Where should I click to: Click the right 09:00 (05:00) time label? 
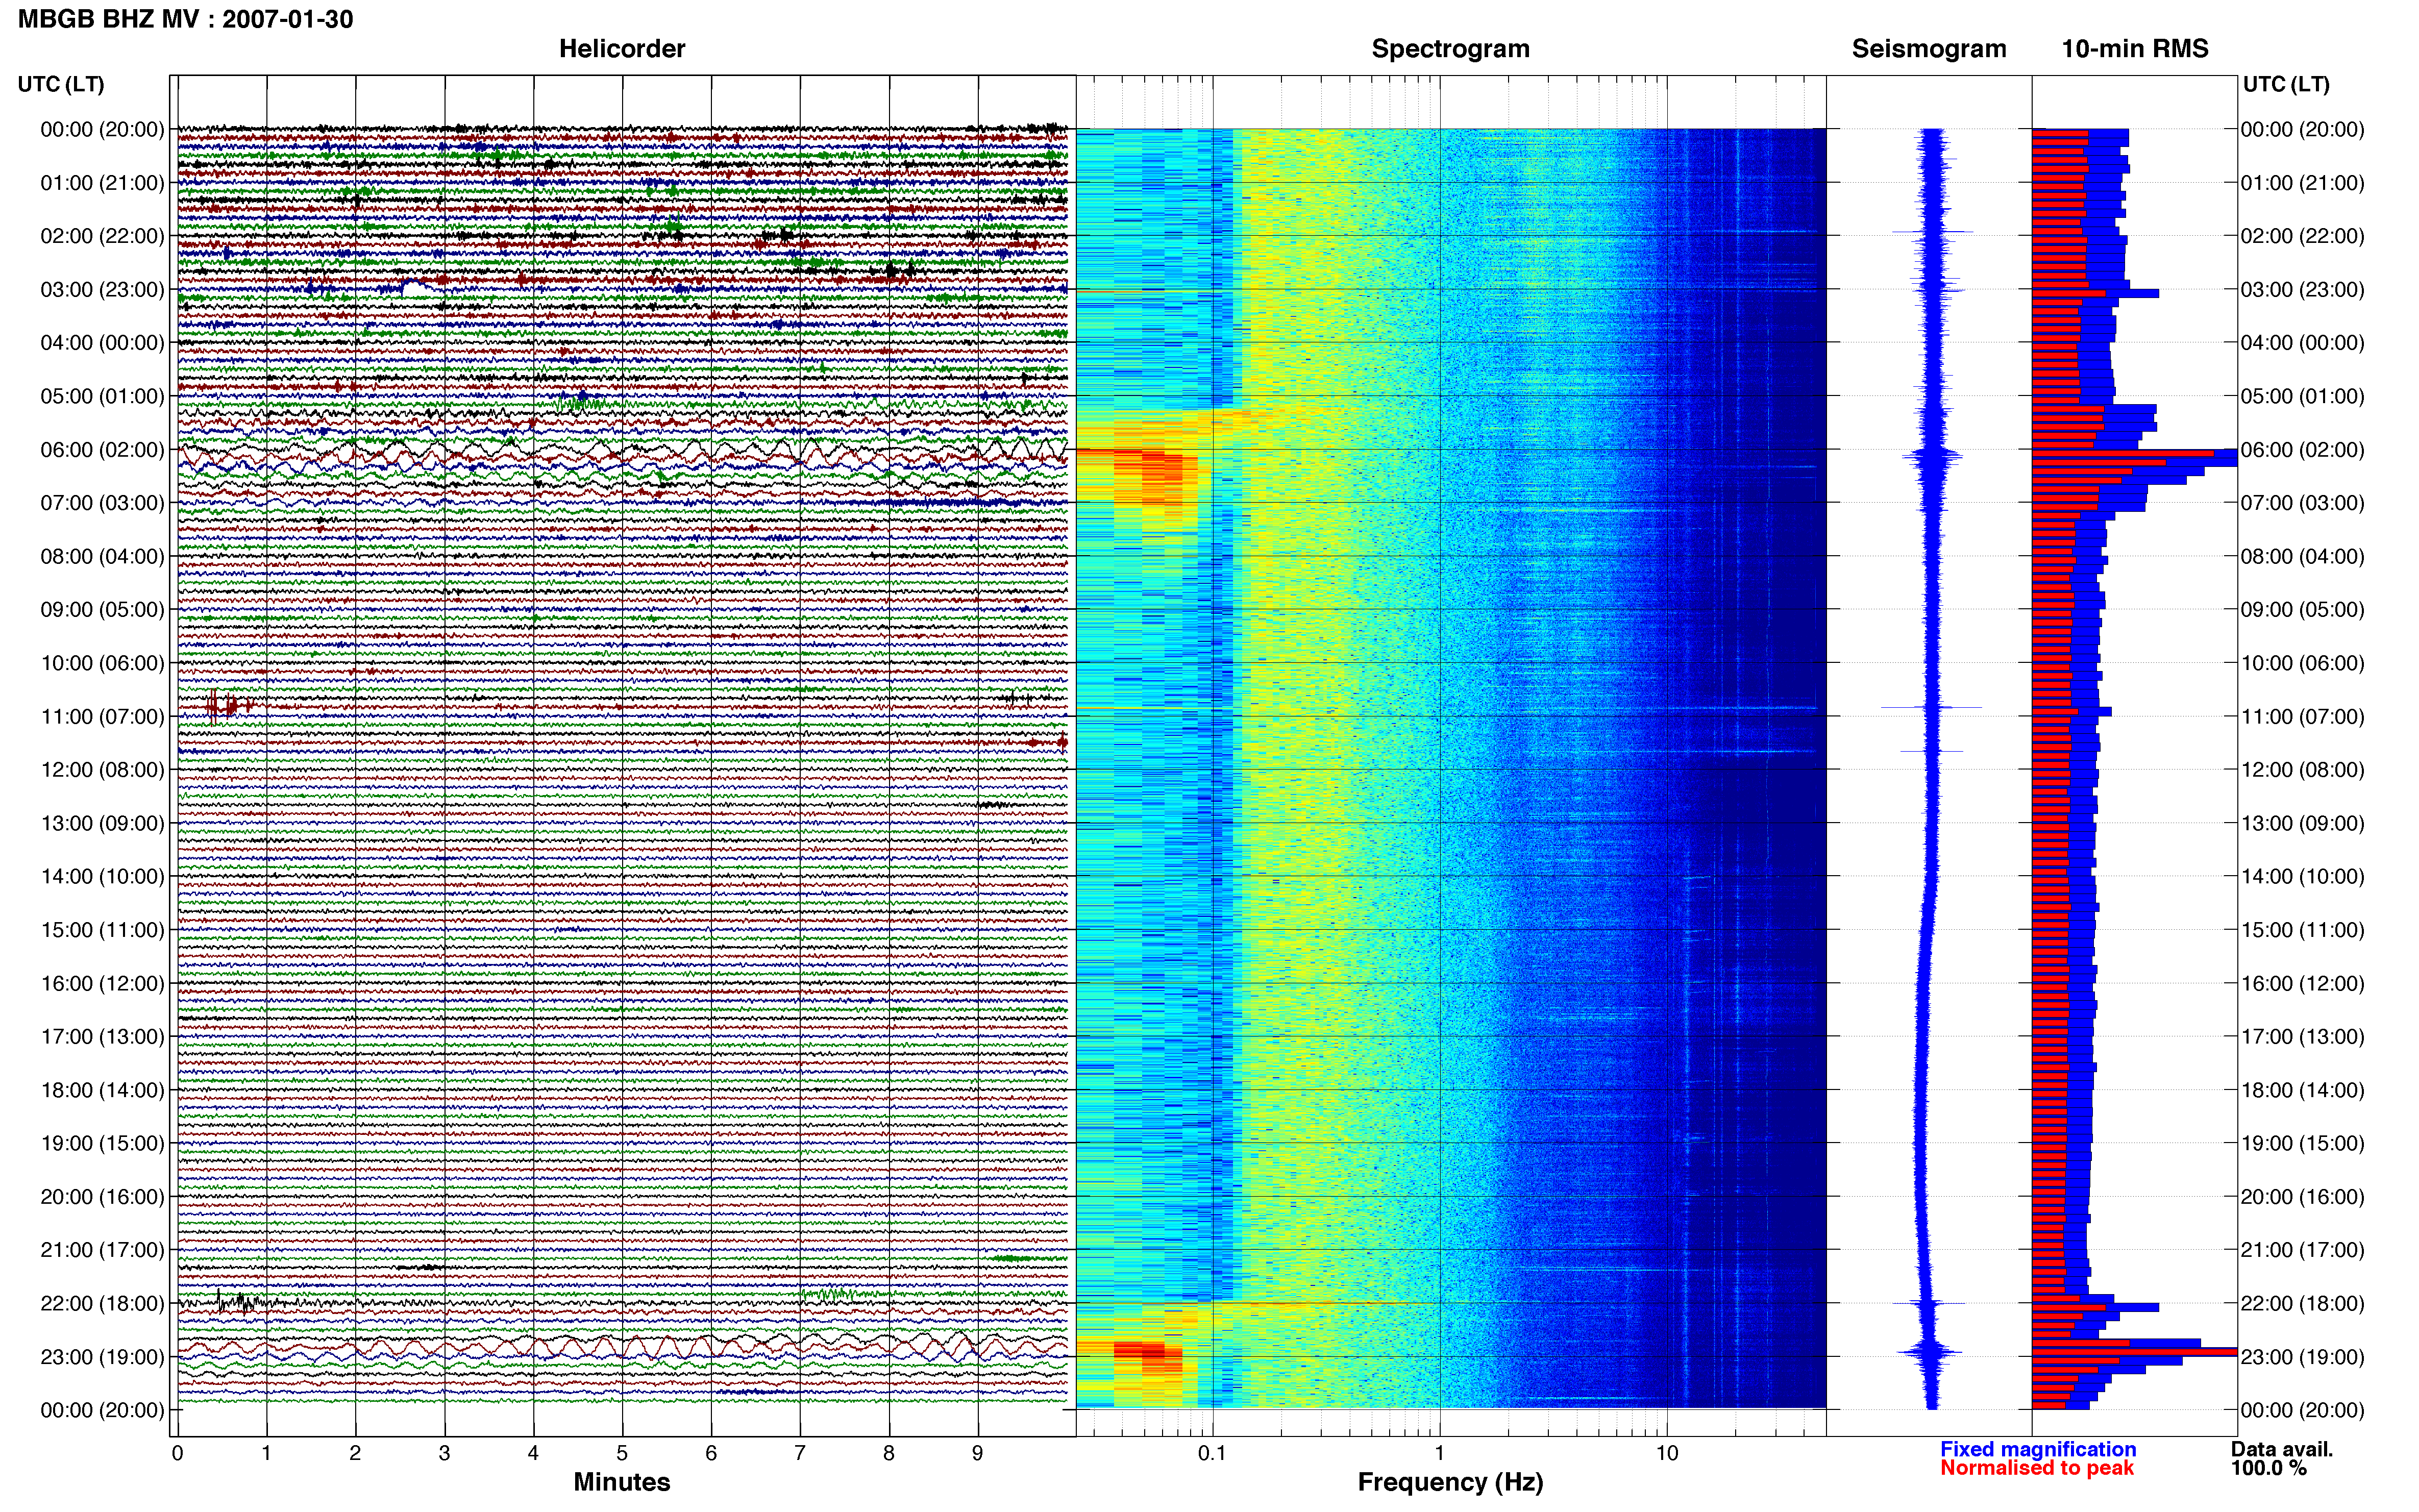pyautogui.click(x=2302, y=610)
